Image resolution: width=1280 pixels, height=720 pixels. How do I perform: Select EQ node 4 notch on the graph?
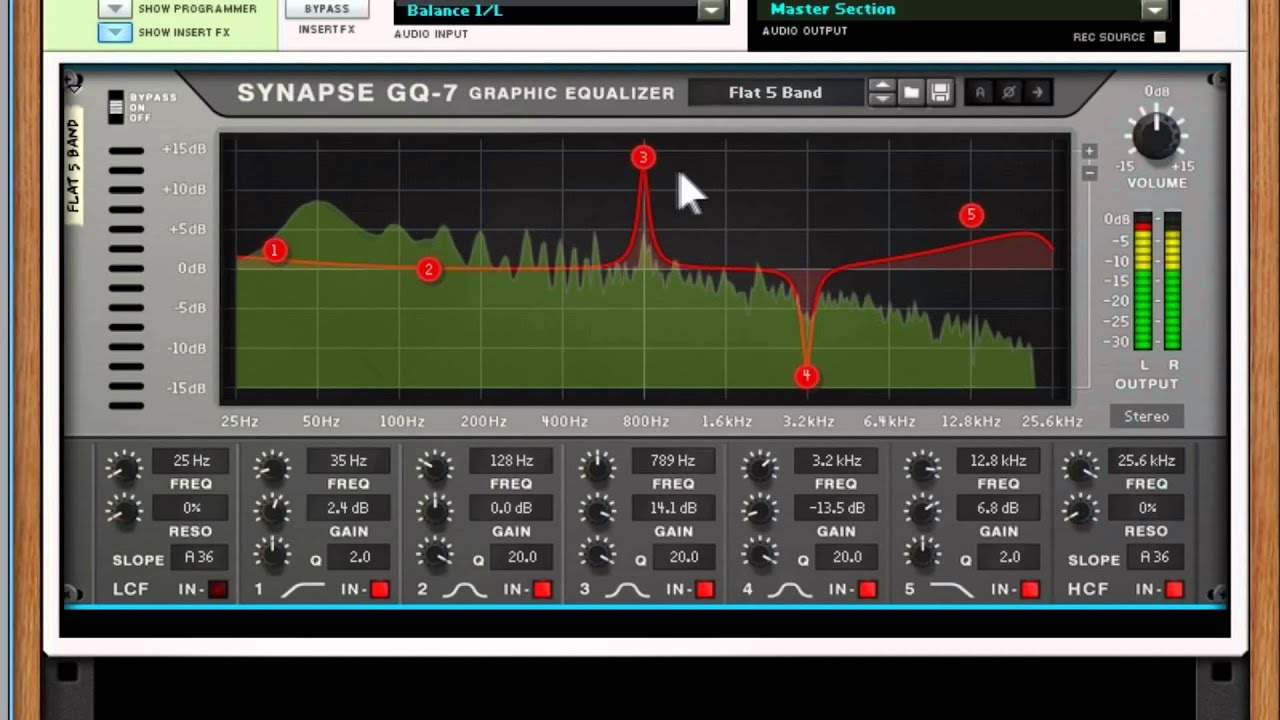pyautogui.click(x=806, y=376)
